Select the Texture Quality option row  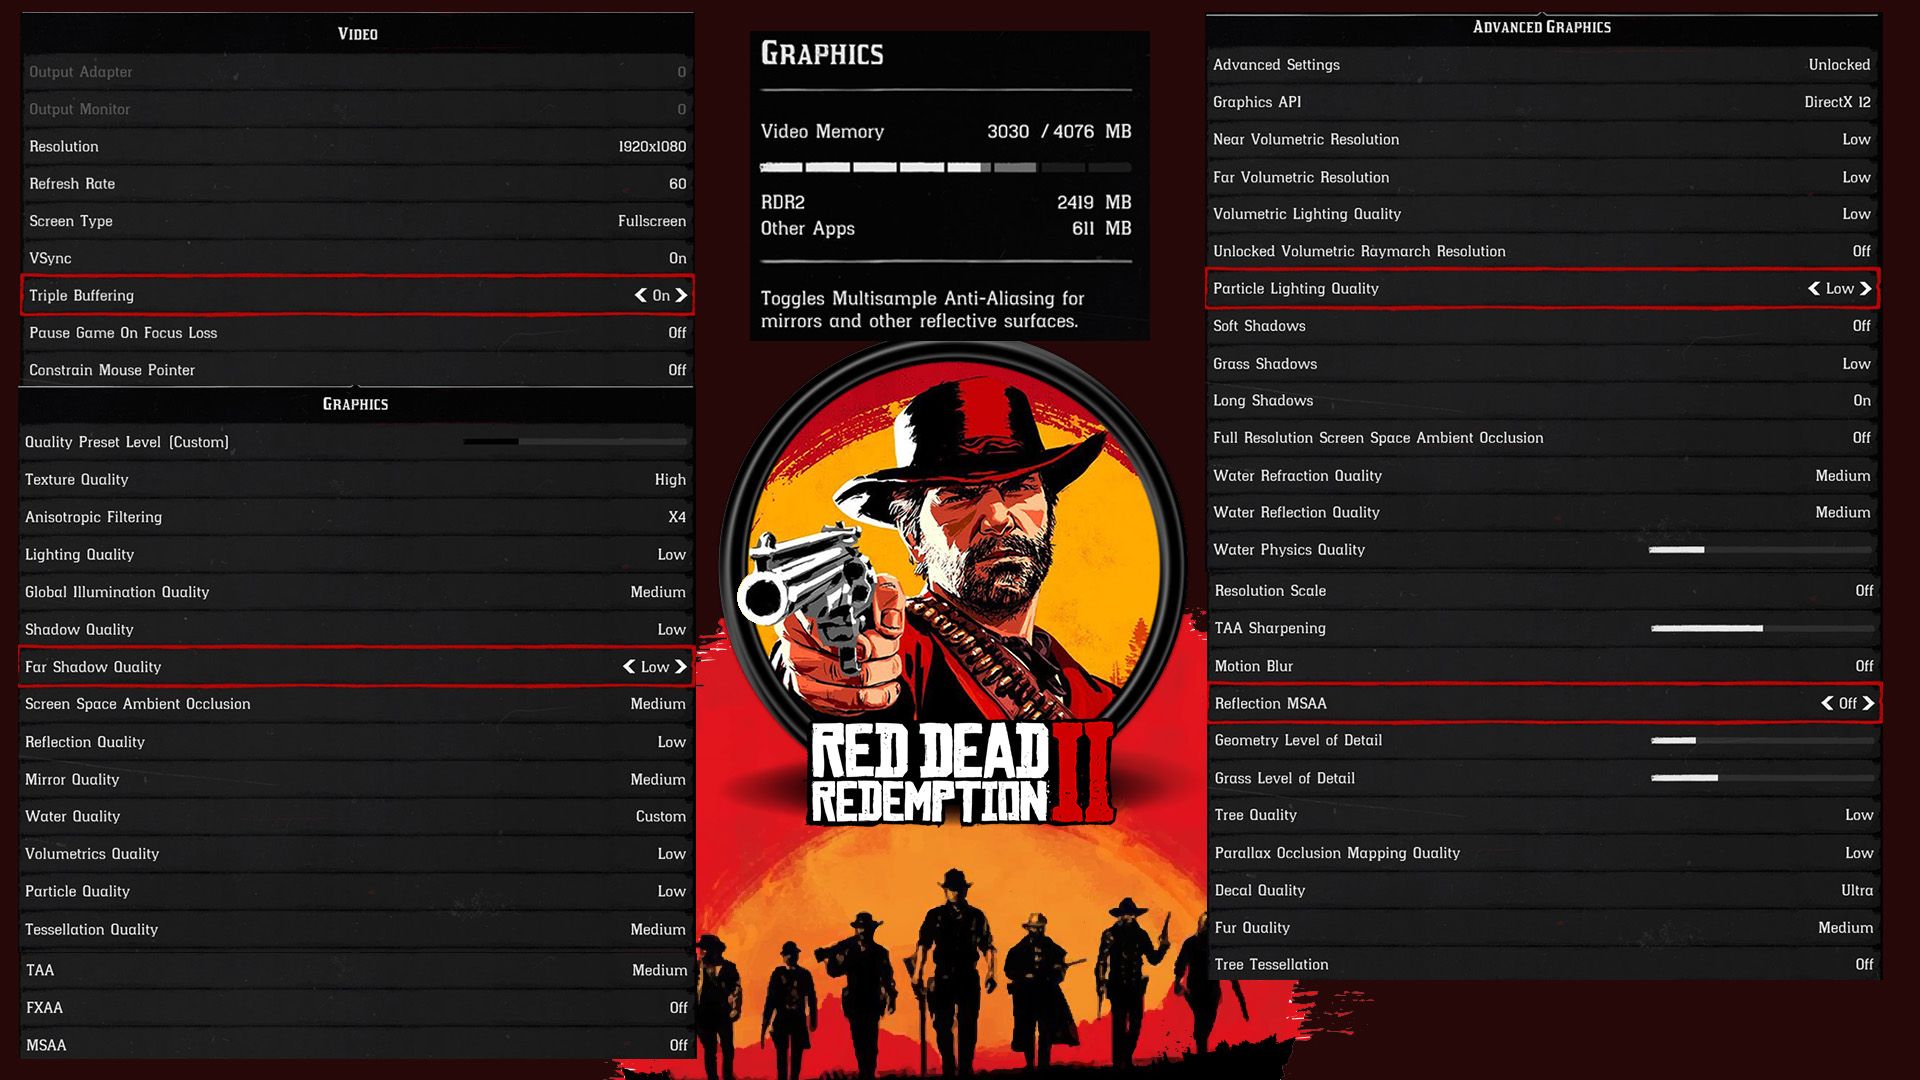[357, 480]
